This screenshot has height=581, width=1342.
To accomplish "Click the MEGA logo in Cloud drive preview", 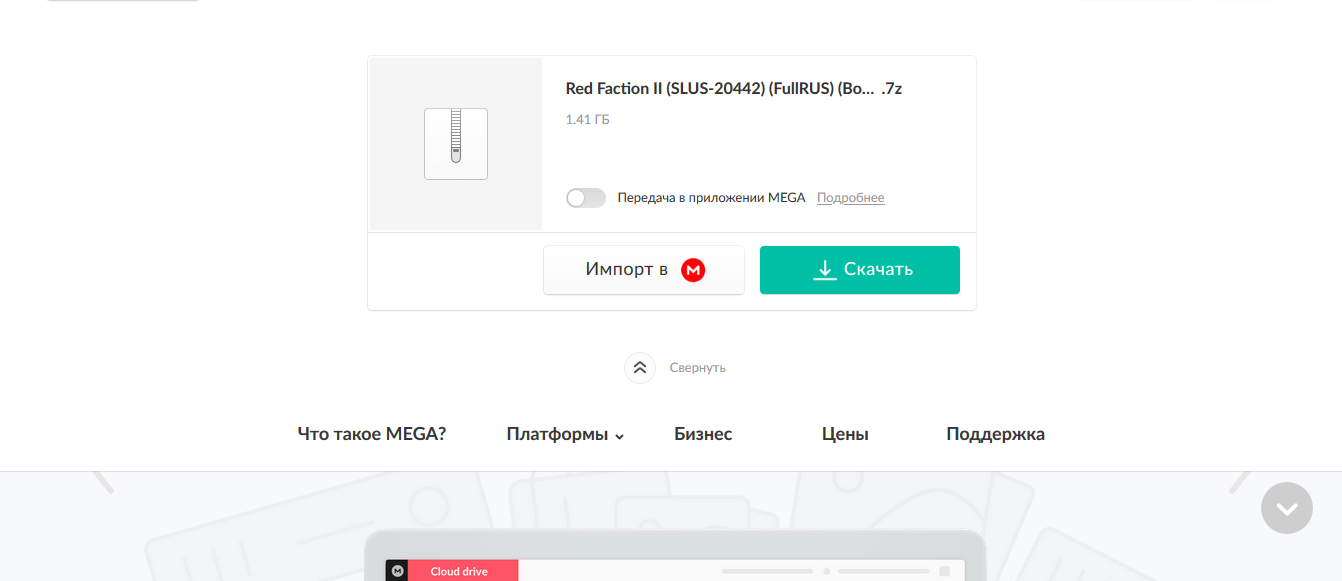I will 397,571.
